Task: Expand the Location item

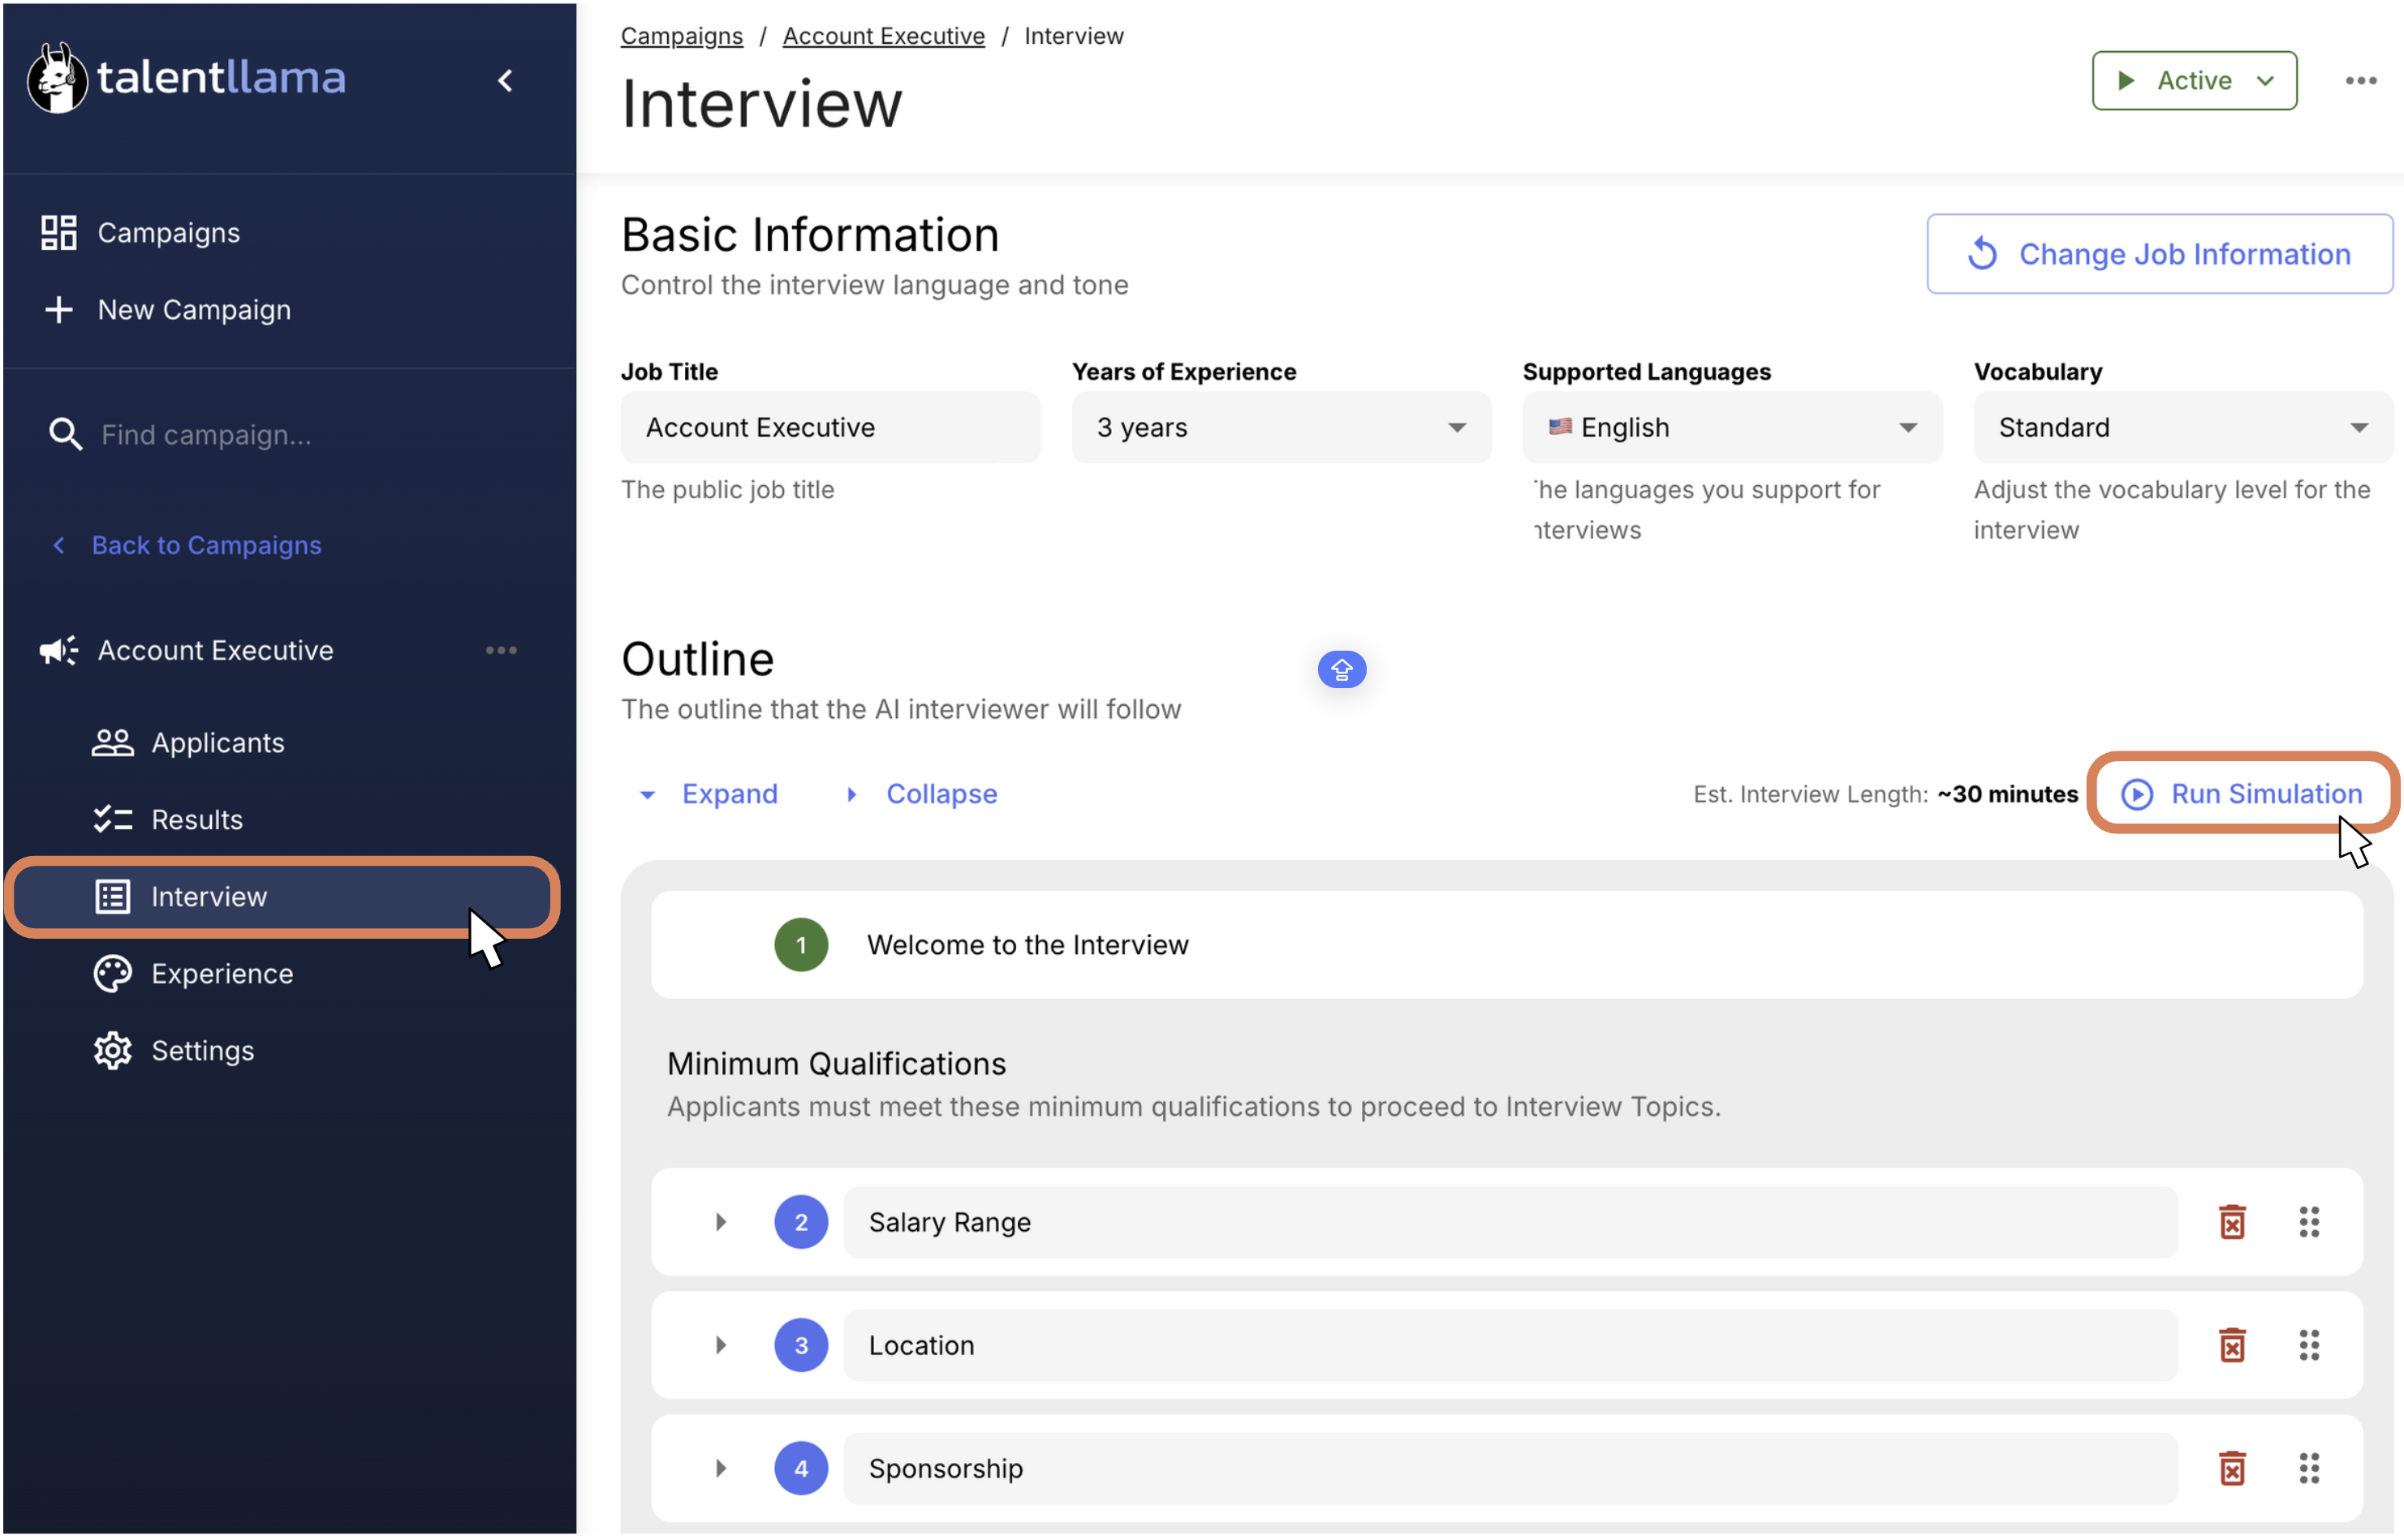Action: coord(720,1345)
